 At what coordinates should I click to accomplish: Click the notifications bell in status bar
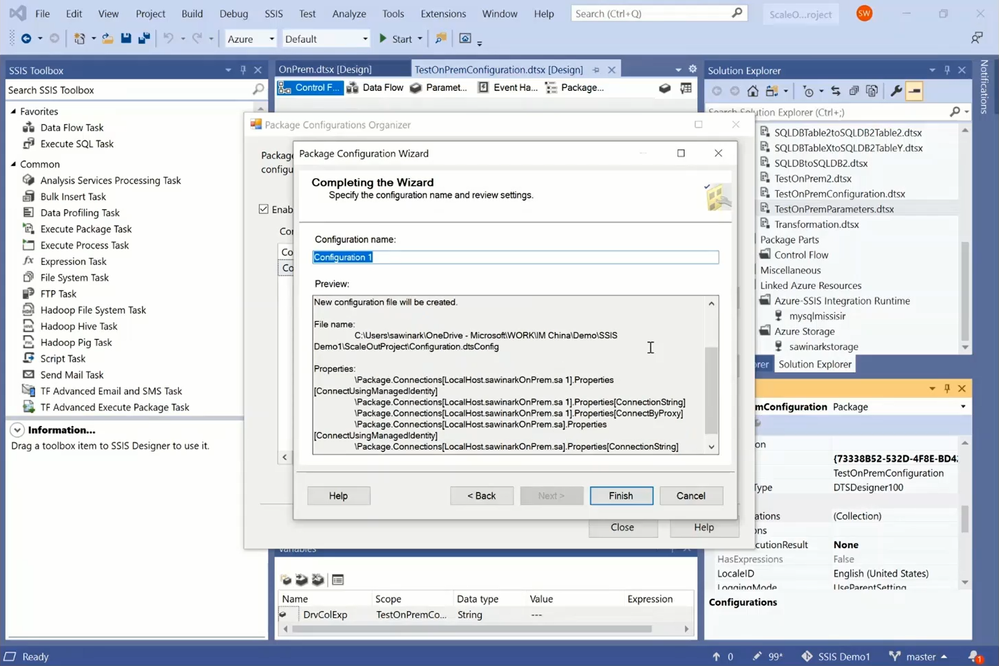(x=974, y=656)
